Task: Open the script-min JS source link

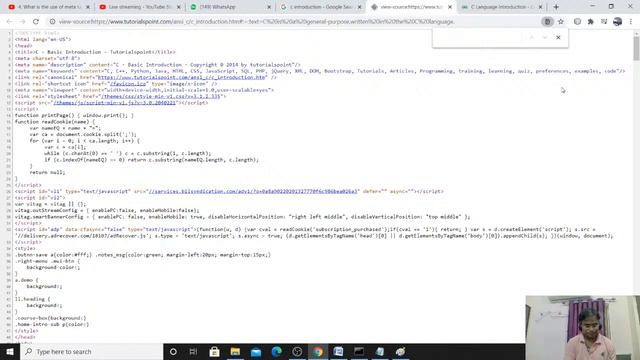Action: pyautogui.click(x=114, y=102)
